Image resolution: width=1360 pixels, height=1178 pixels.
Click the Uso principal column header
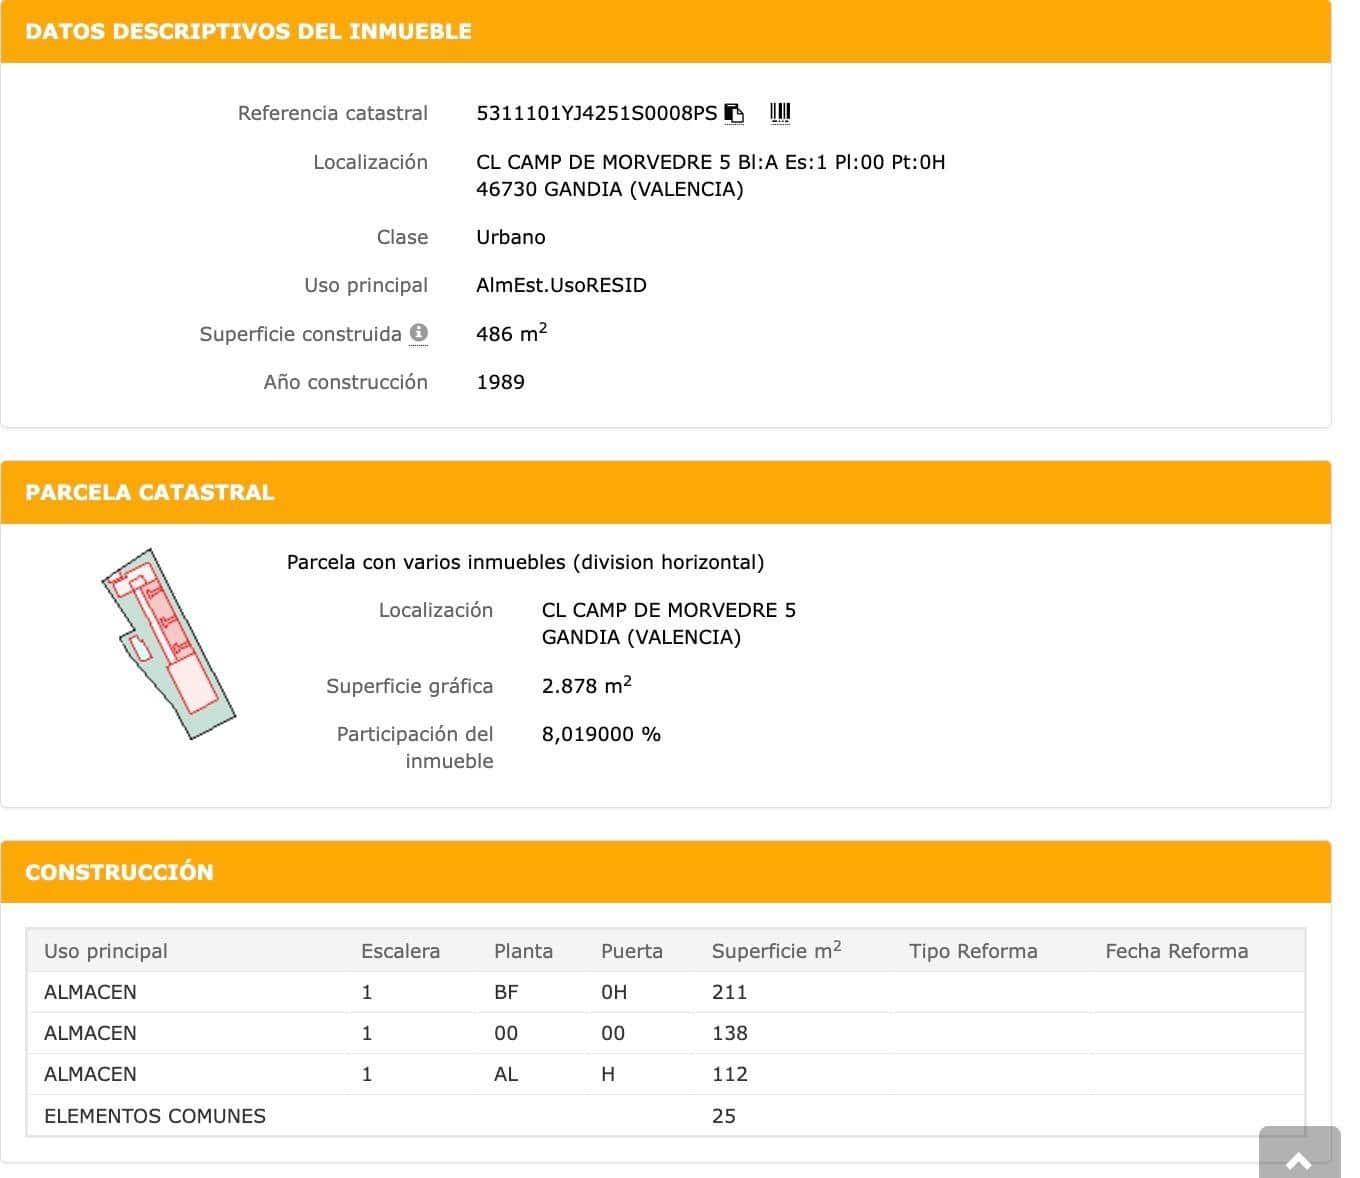click(x=106, y=951)
